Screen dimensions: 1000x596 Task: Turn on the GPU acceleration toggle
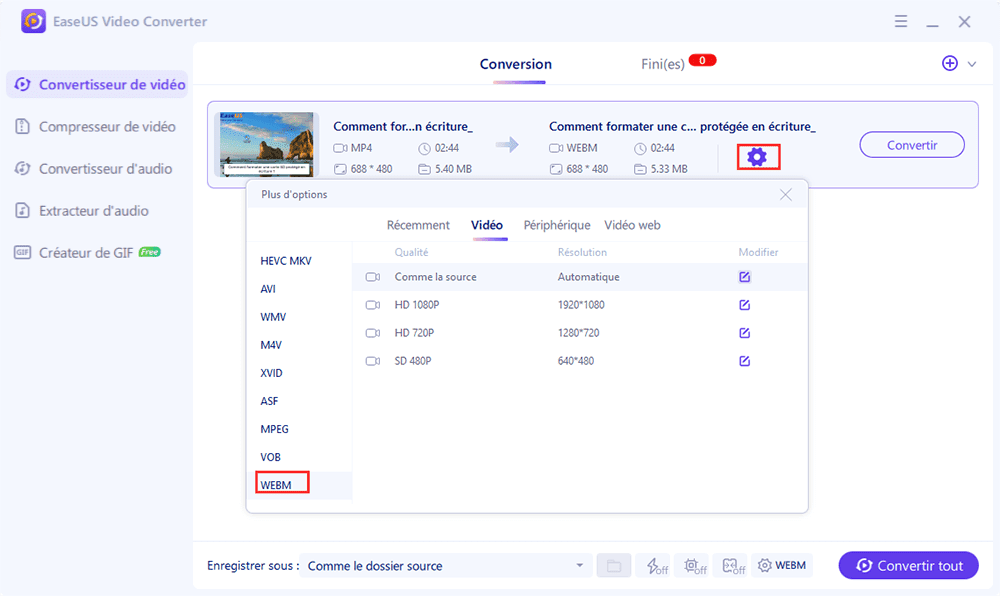(x=692, y=565)
